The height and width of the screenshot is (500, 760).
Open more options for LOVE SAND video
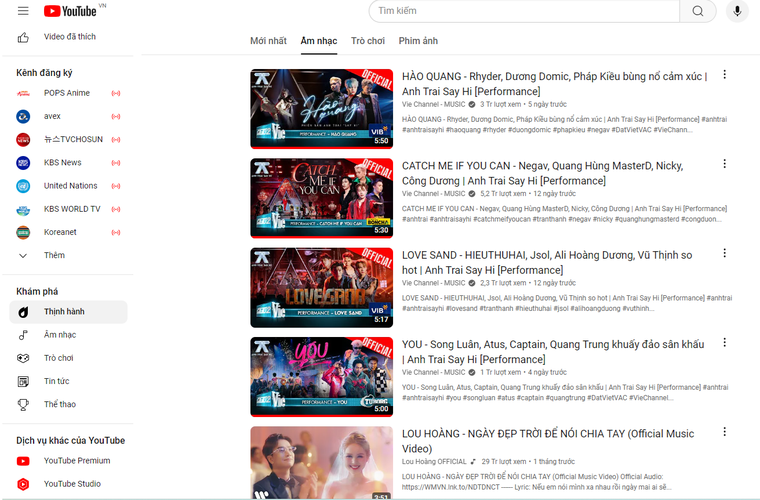click(x=724, y=253)
